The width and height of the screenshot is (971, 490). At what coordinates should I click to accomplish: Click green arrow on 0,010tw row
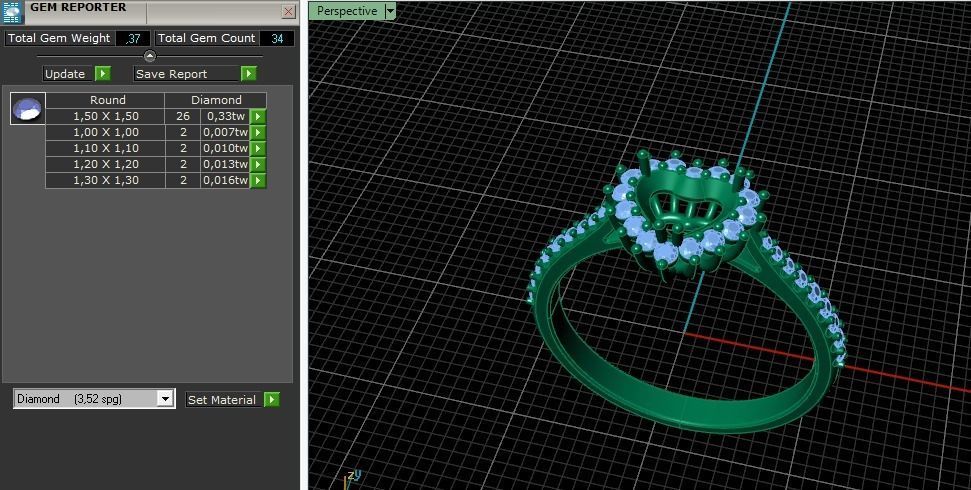pyautogui.click(x=258, y=148)
